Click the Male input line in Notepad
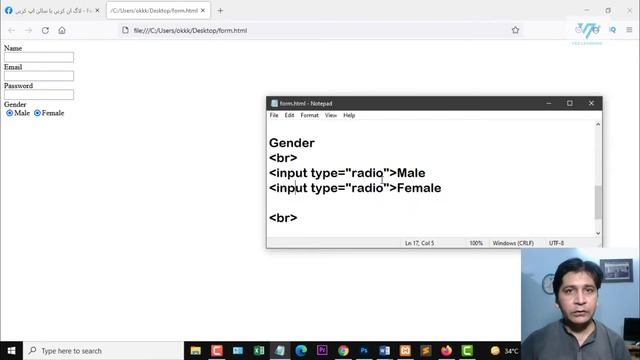Image resolution: width=640 pixels, height=360 pixels. point(347,173)
